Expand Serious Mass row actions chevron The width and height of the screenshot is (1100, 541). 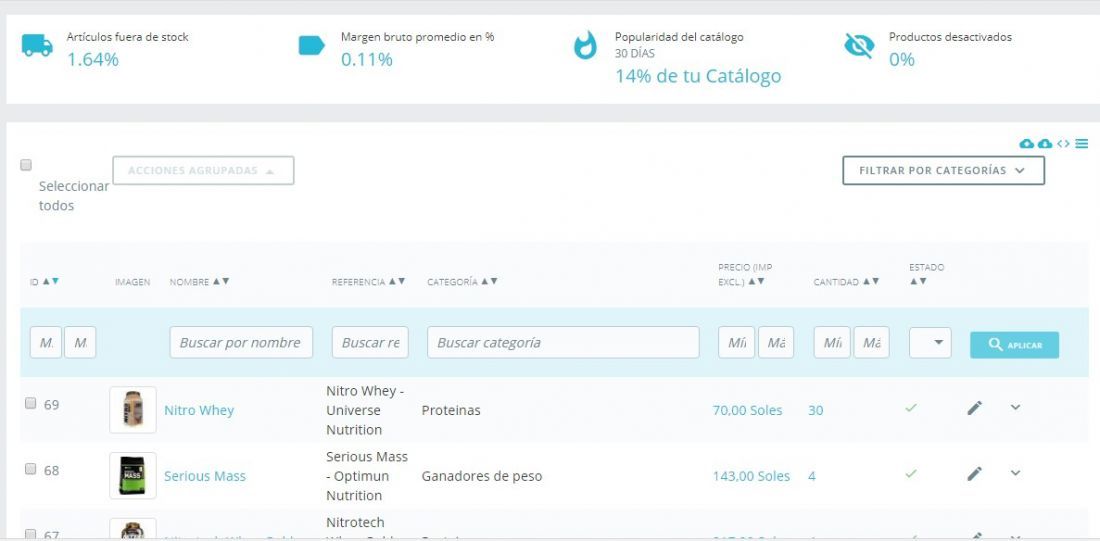(x=1015, y=473)
